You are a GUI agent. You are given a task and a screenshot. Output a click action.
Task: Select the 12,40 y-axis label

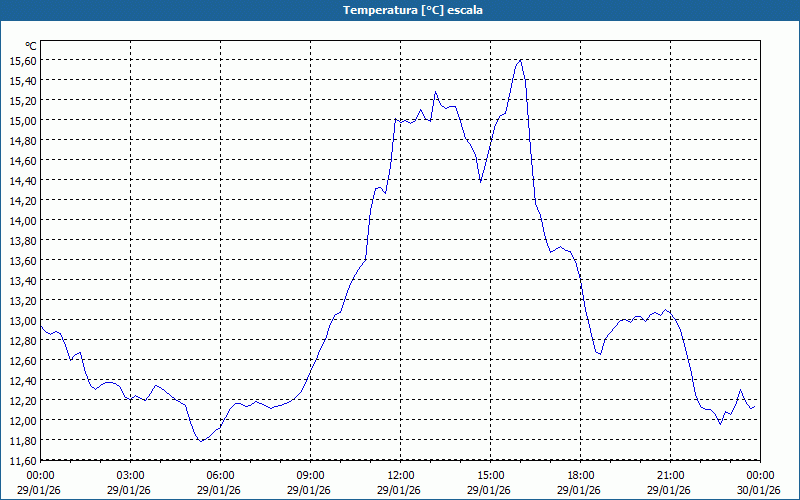(x=23, y=381)
